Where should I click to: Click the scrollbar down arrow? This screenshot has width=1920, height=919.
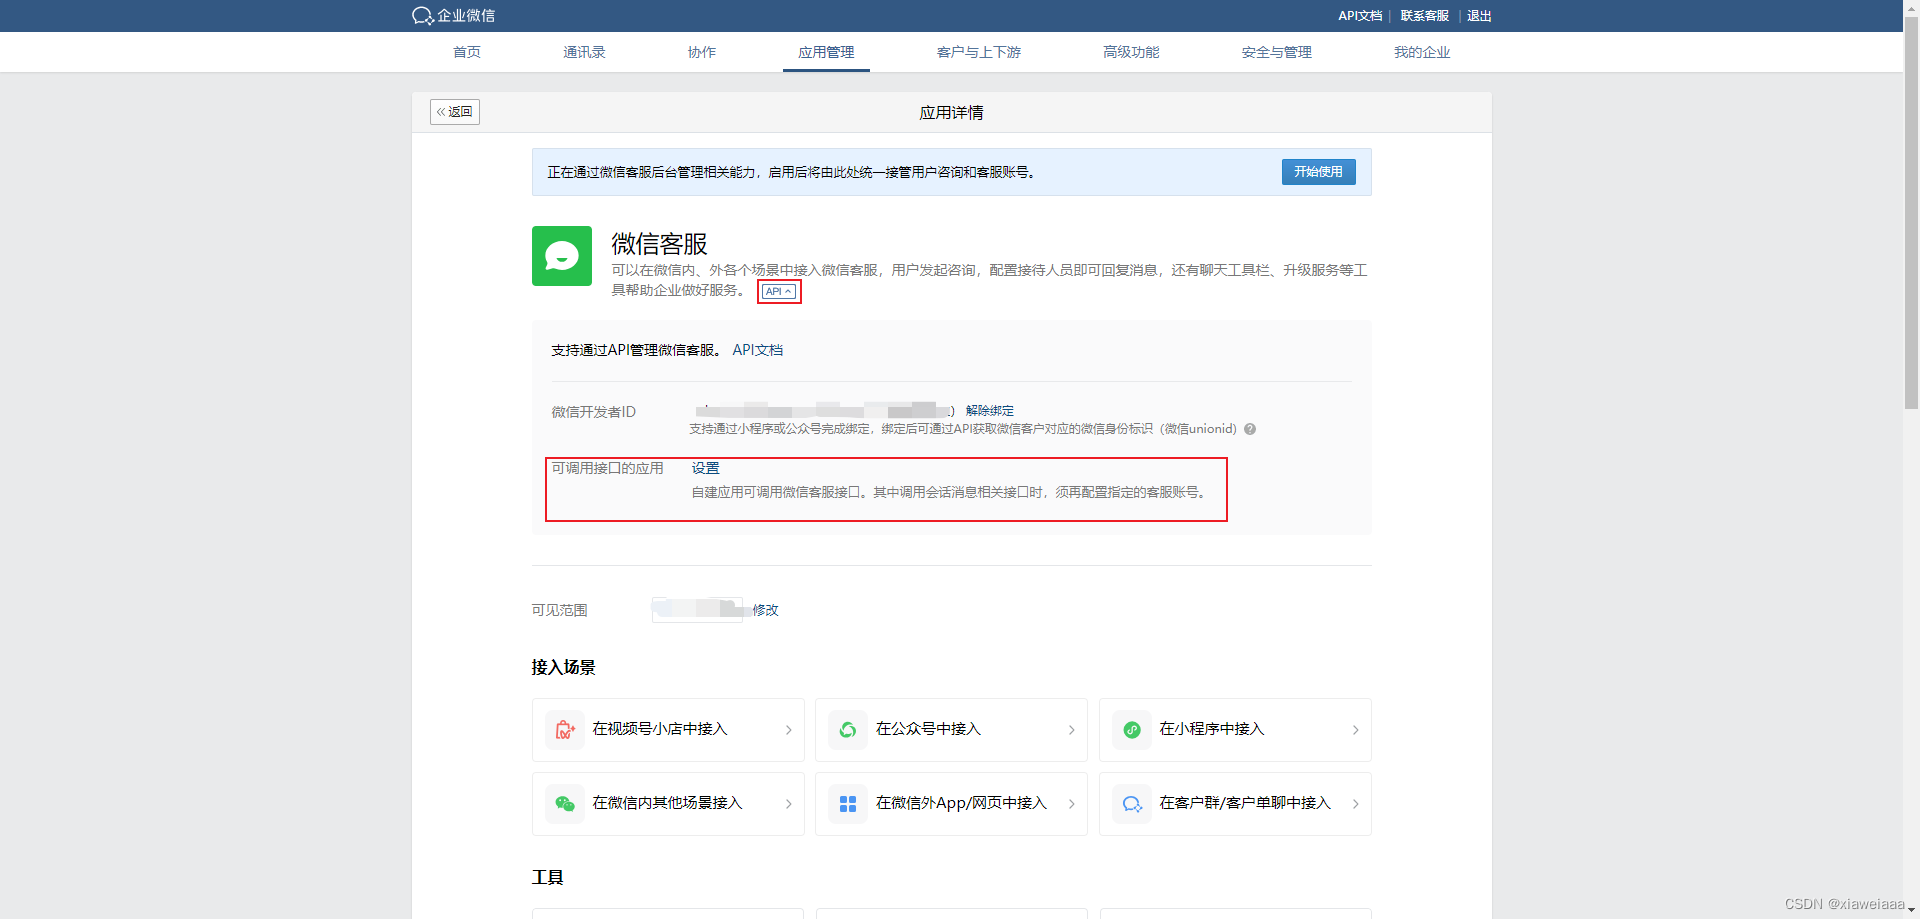(1911, 910)
